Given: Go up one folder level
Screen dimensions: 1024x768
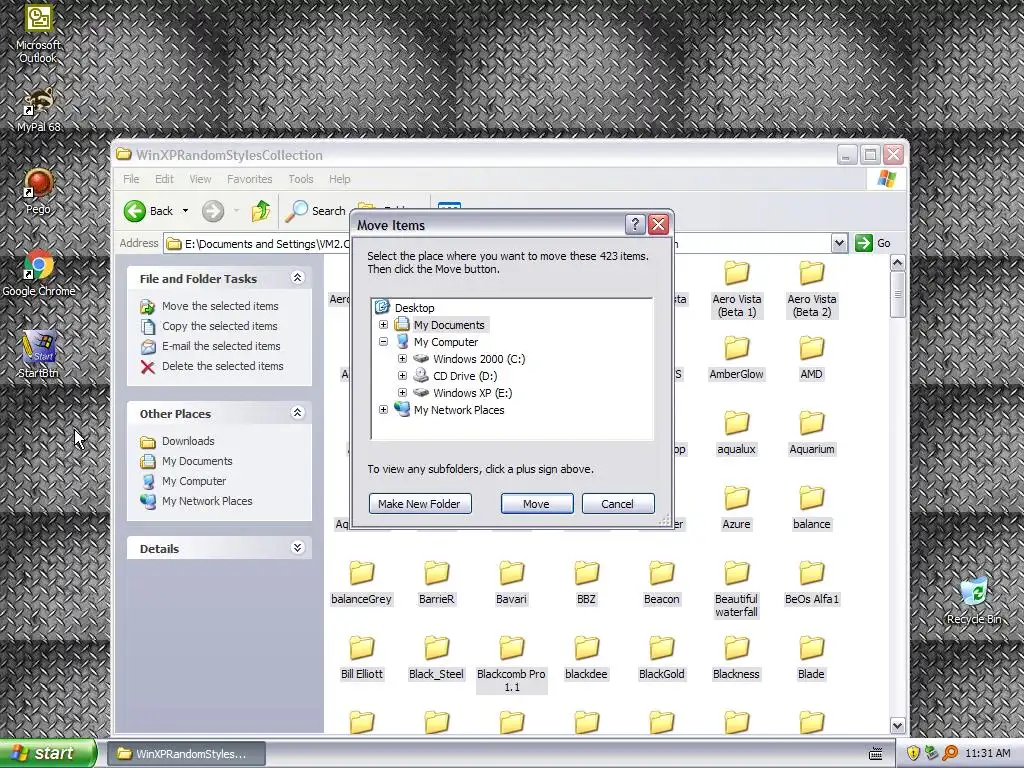Looking at the screenshot, I should point(261,211).
